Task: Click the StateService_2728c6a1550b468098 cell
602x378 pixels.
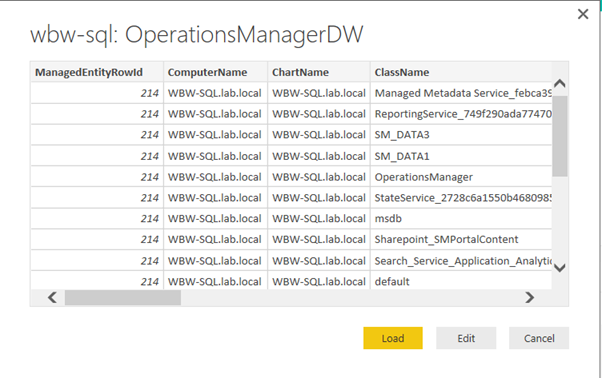Action: click(461, 198)
